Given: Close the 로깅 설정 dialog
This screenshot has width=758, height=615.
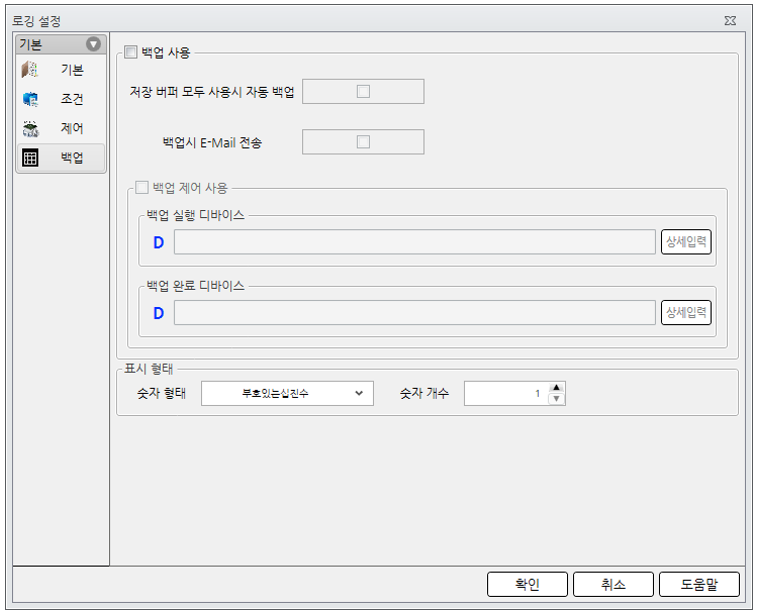Looking at the screenshot, I should click(730, 21).
